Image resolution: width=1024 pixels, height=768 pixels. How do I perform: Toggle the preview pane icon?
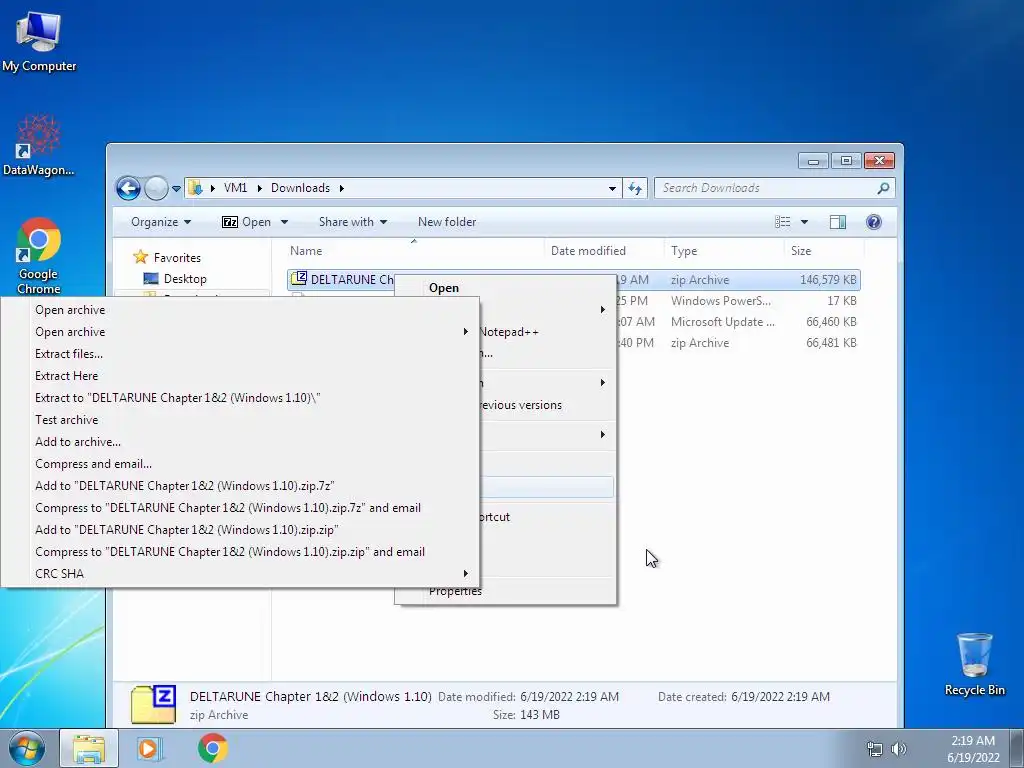point(838,222)
